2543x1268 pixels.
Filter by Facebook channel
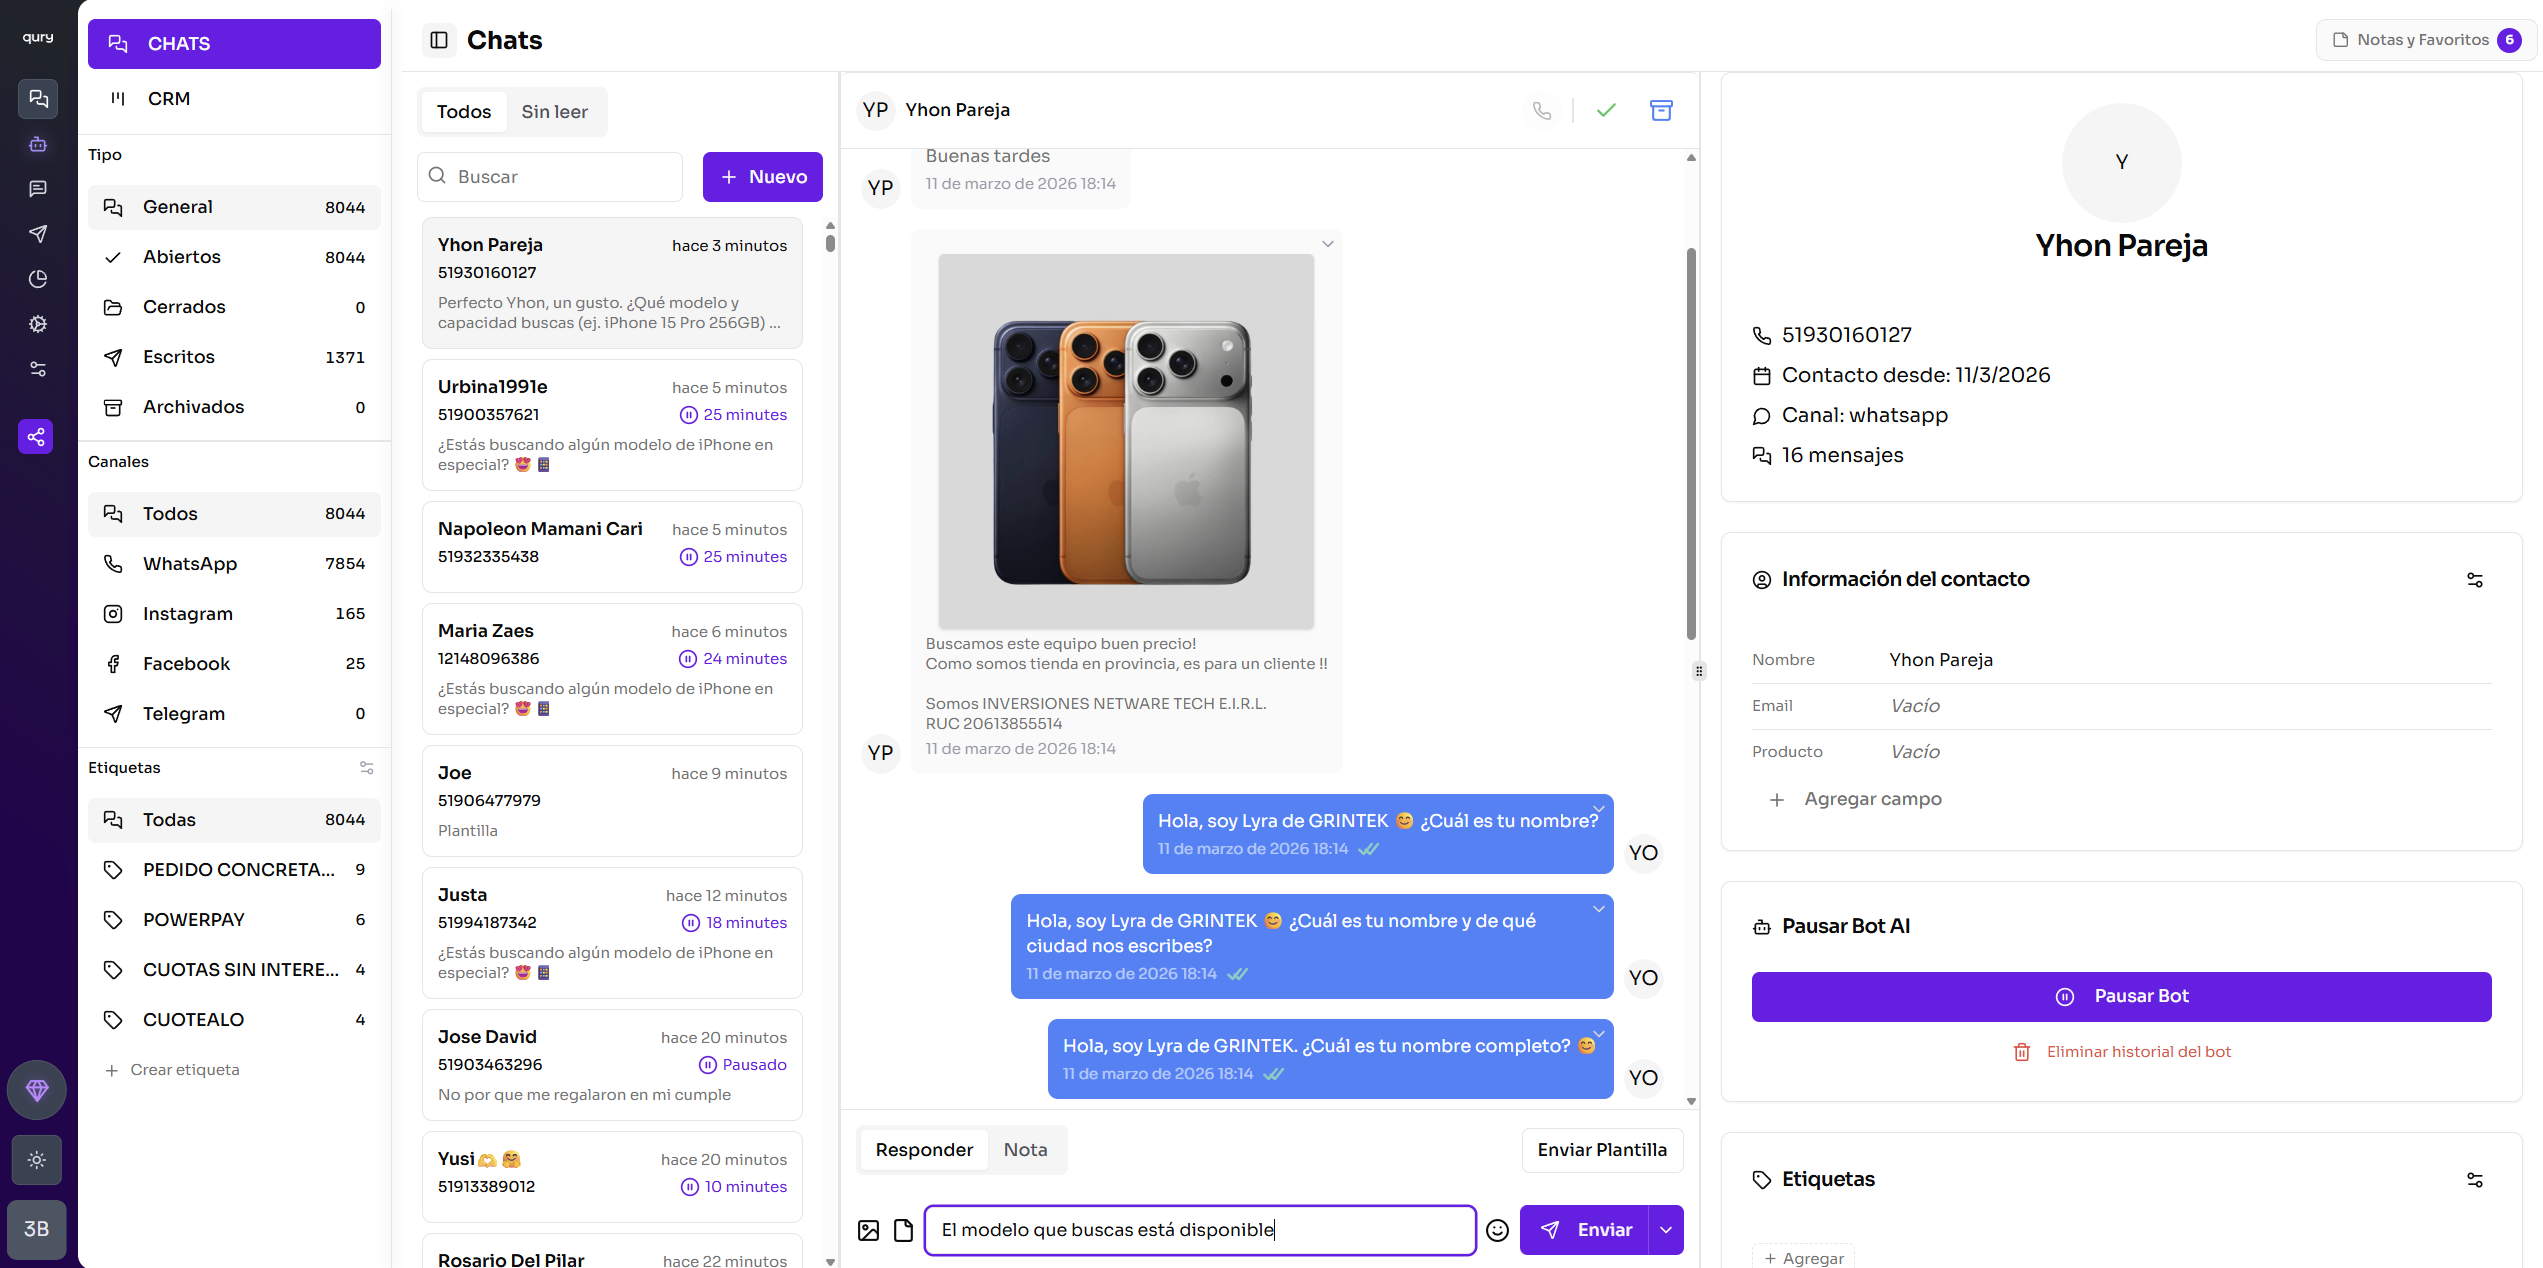[x=234, y=664]
